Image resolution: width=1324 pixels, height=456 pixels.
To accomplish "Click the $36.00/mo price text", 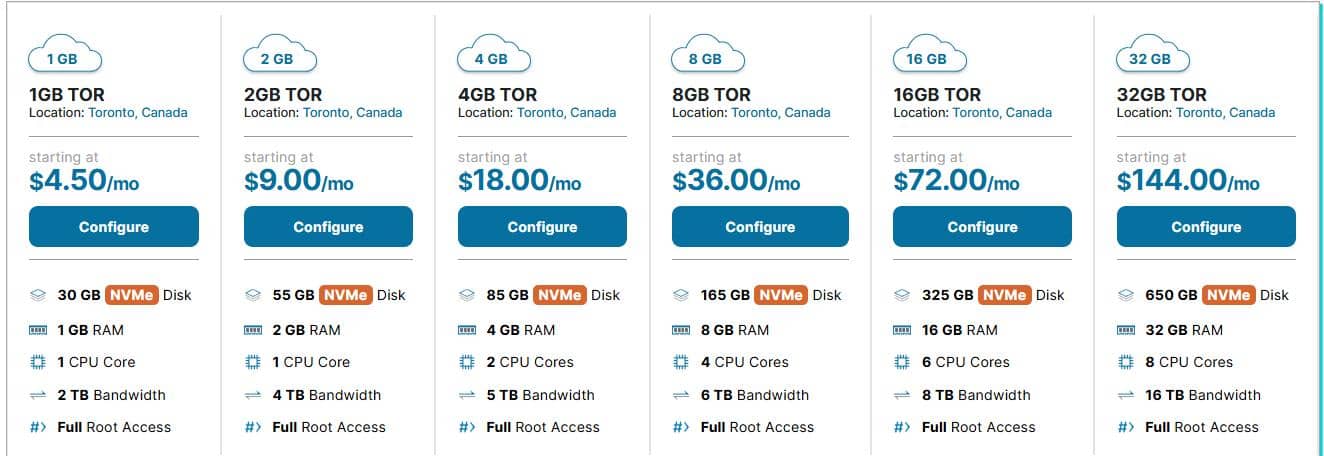I will tap(736, 181).
